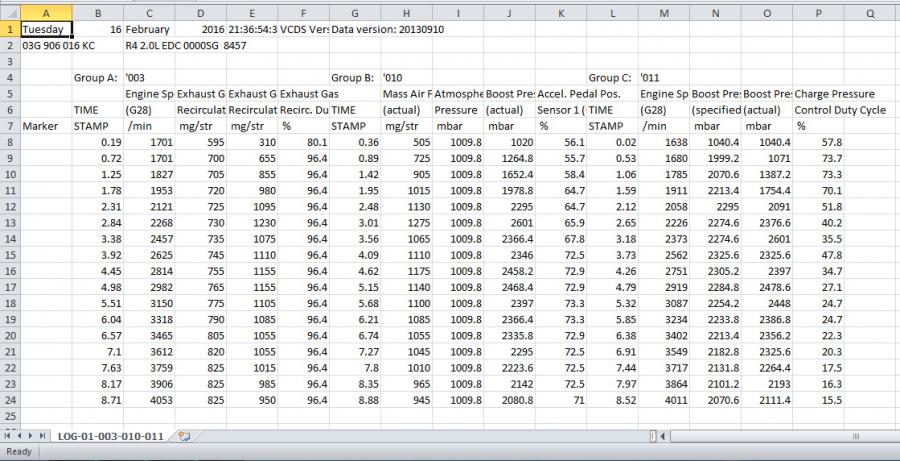This screenshot has height=461, width=900.
Task: Open the LOG-01-003-010-011 sheet tab
Action: click(112, 436)
